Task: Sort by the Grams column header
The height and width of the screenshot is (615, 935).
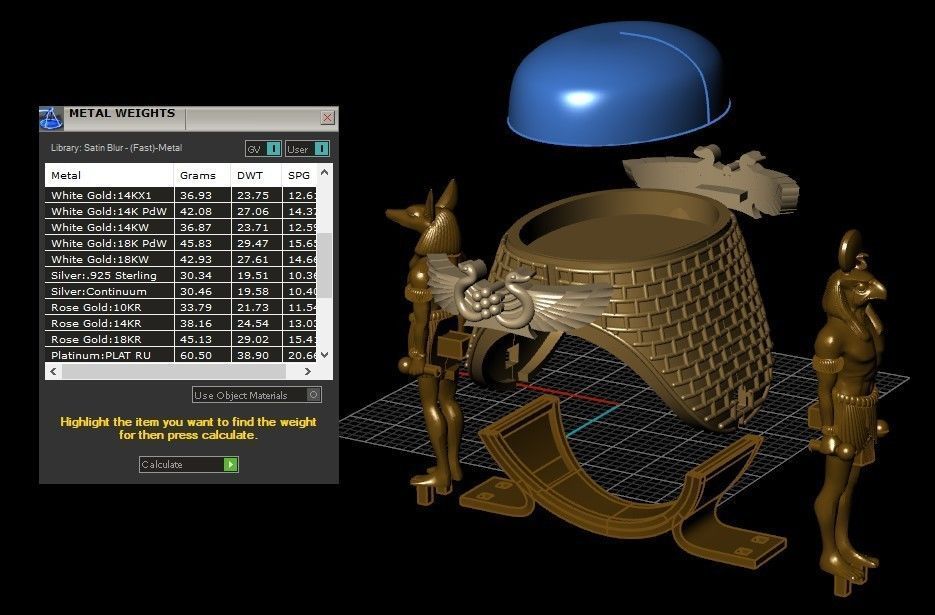Action: click(202, 175)
